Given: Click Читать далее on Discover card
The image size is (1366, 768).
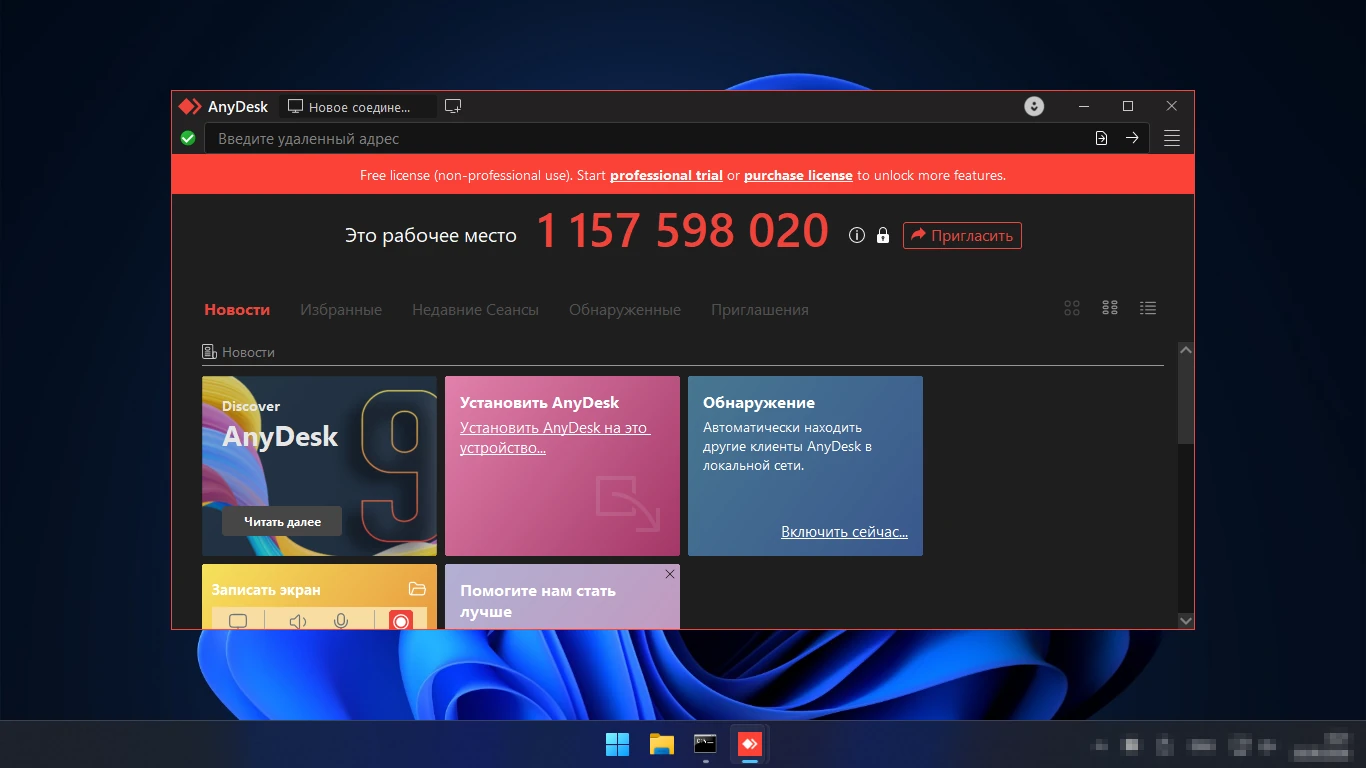Looking at the screenshot, I should click(282, 521).
